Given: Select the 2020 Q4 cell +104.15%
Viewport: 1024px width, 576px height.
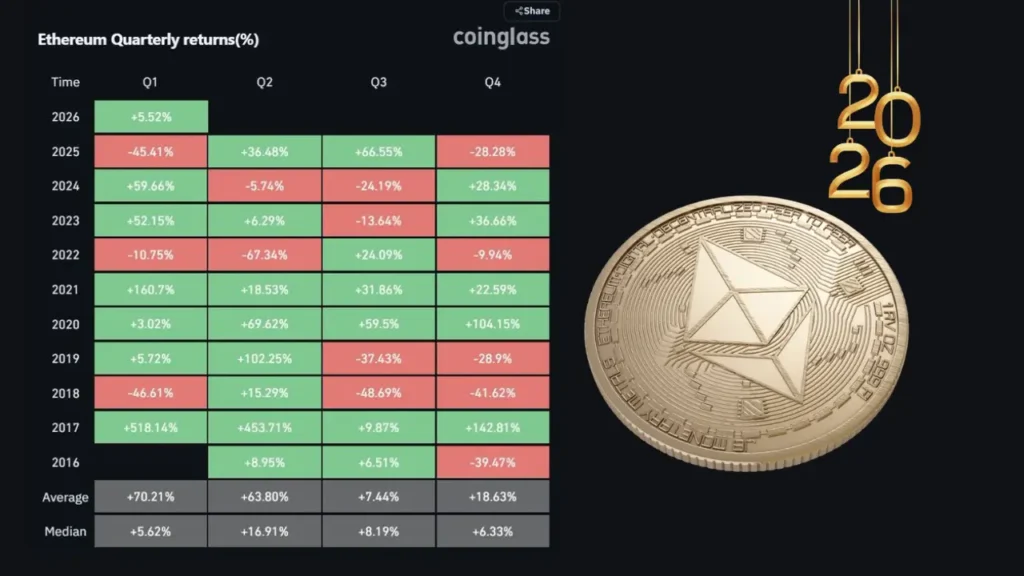Looking at the screenshot, I should 492,324.
